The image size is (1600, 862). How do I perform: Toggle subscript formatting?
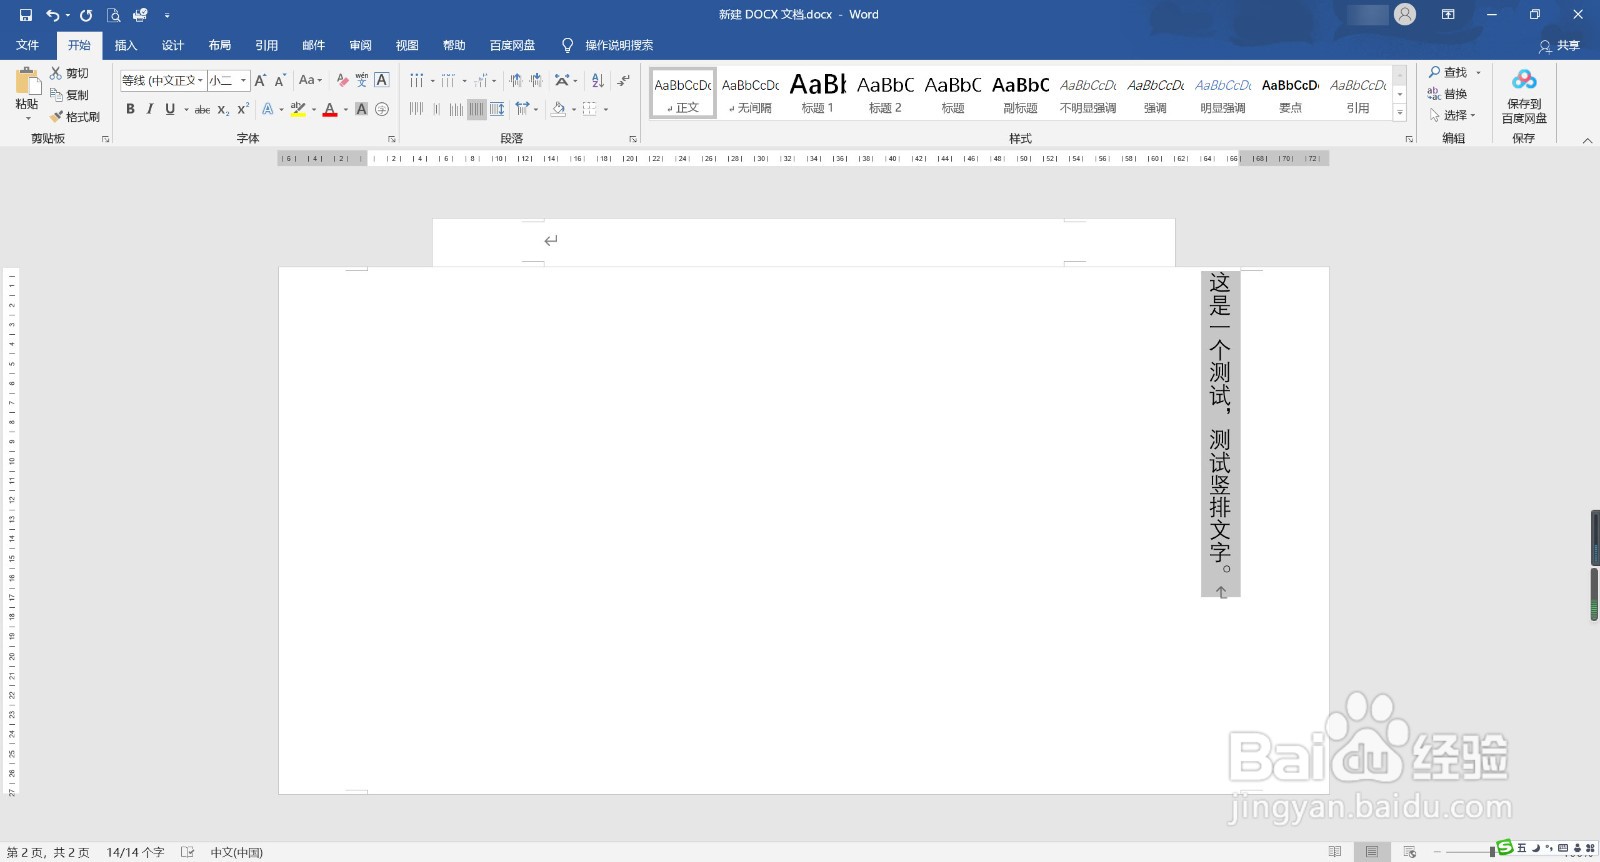[224, 109]
